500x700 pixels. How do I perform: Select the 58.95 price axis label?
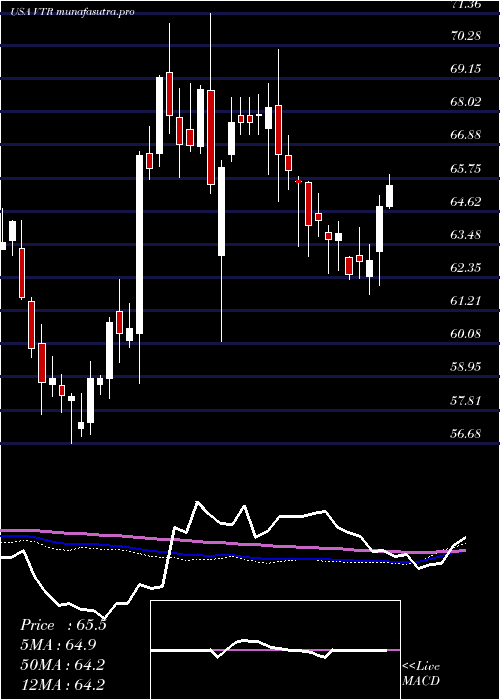466,367
